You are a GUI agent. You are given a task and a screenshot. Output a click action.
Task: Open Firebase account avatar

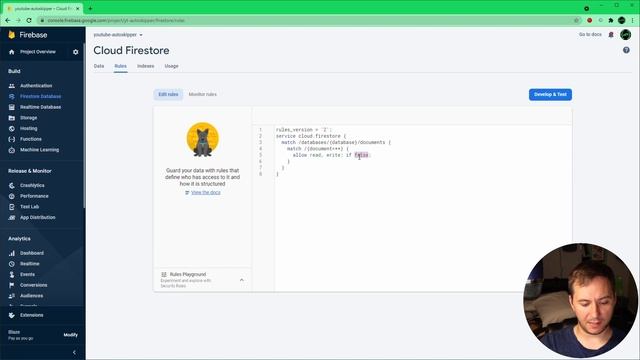625,35
